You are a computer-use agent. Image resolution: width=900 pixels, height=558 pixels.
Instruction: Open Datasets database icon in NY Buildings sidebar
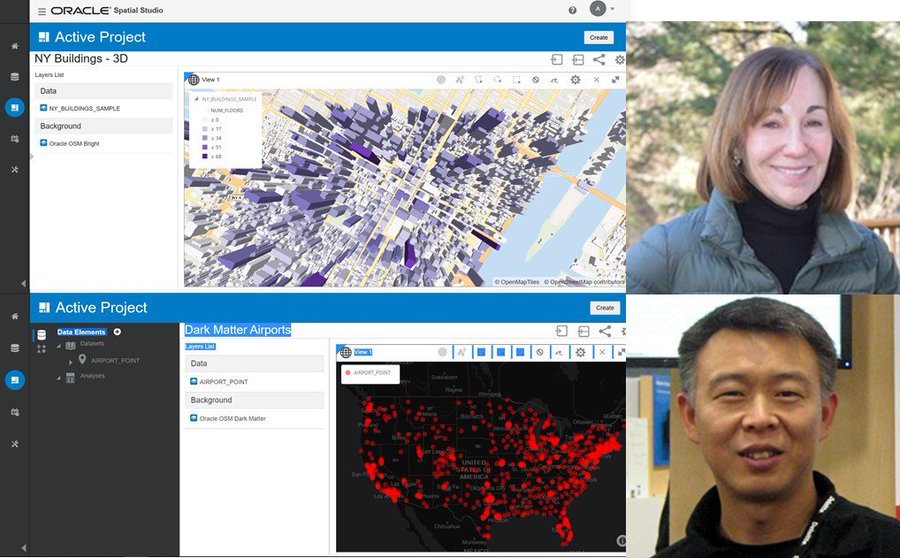click(15, 77)
